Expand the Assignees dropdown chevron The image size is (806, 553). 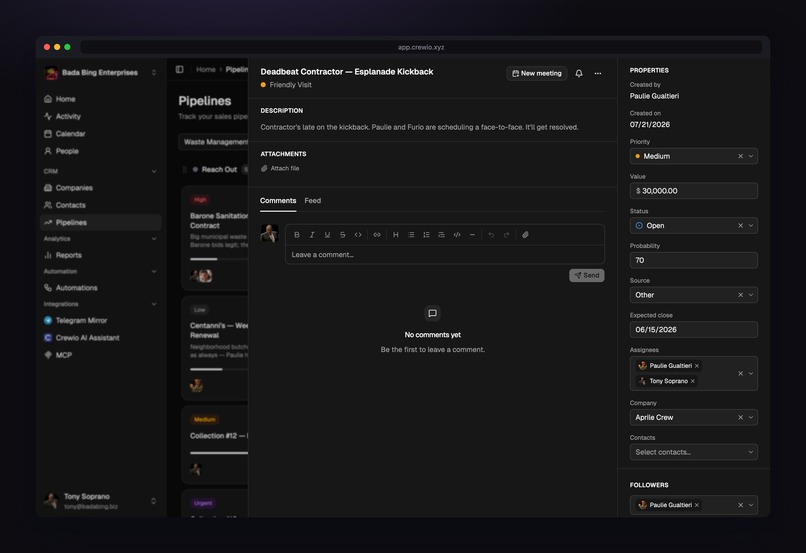click(x=751, y=374)
